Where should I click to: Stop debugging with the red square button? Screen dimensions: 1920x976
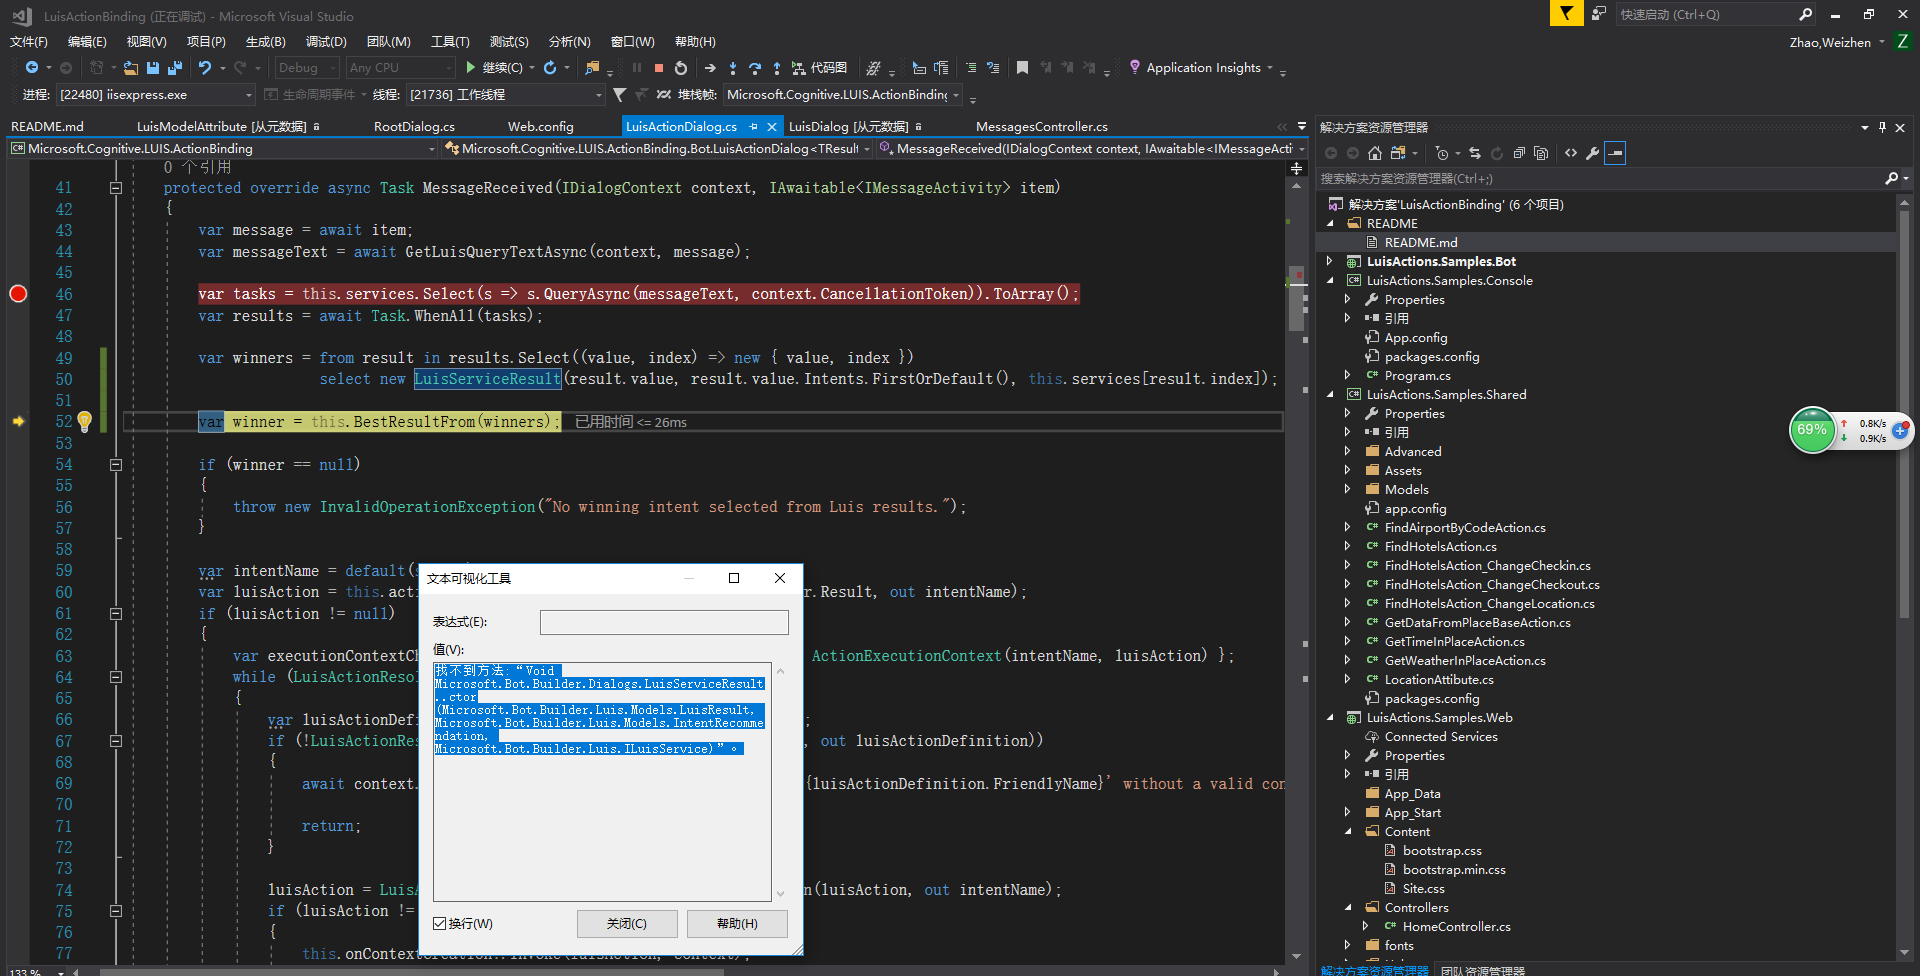tap(659, 68)
